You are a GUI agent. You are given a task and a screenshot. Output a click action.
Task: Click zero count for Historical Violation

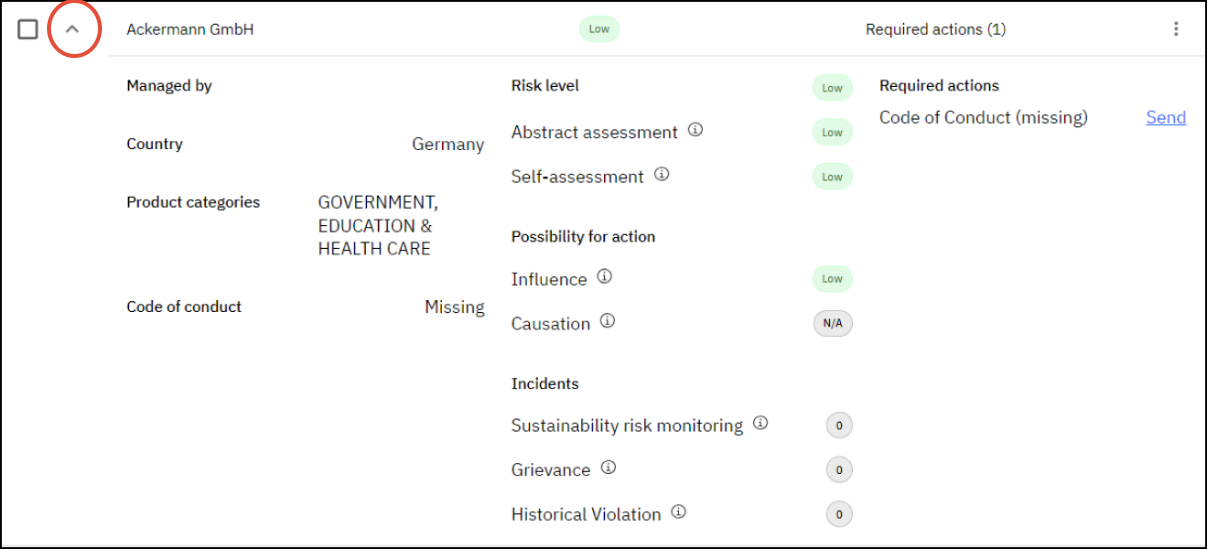coord(839,515)
